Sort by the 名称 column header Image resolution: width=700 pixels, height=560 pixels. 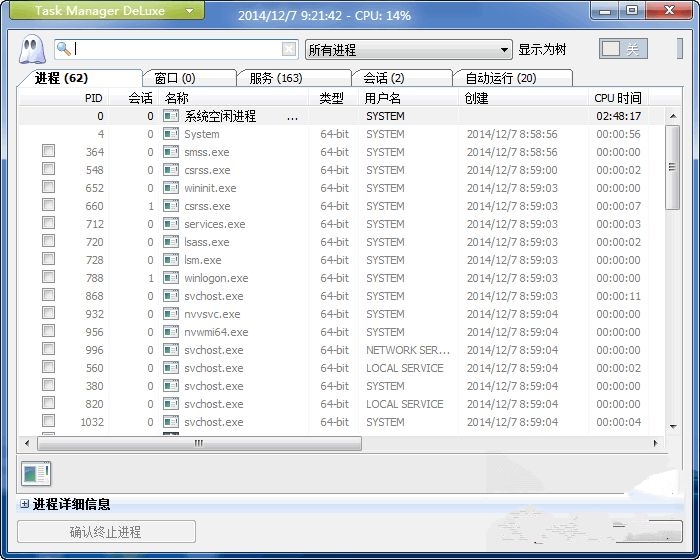(x=176, y=98)
